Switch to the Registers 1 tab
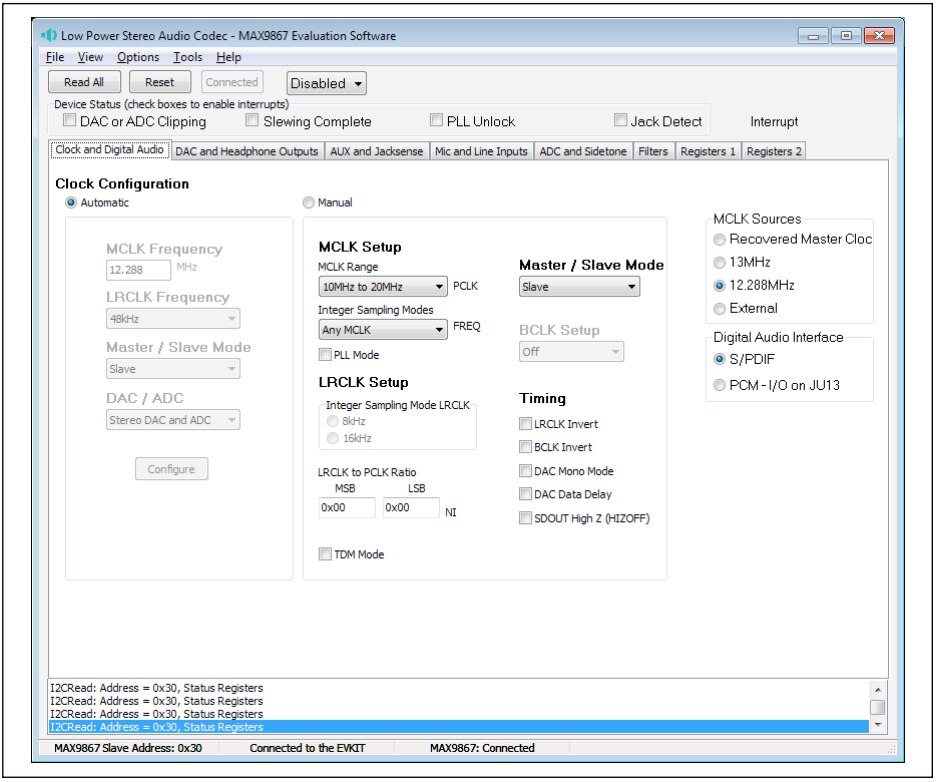 click(708, 151)
